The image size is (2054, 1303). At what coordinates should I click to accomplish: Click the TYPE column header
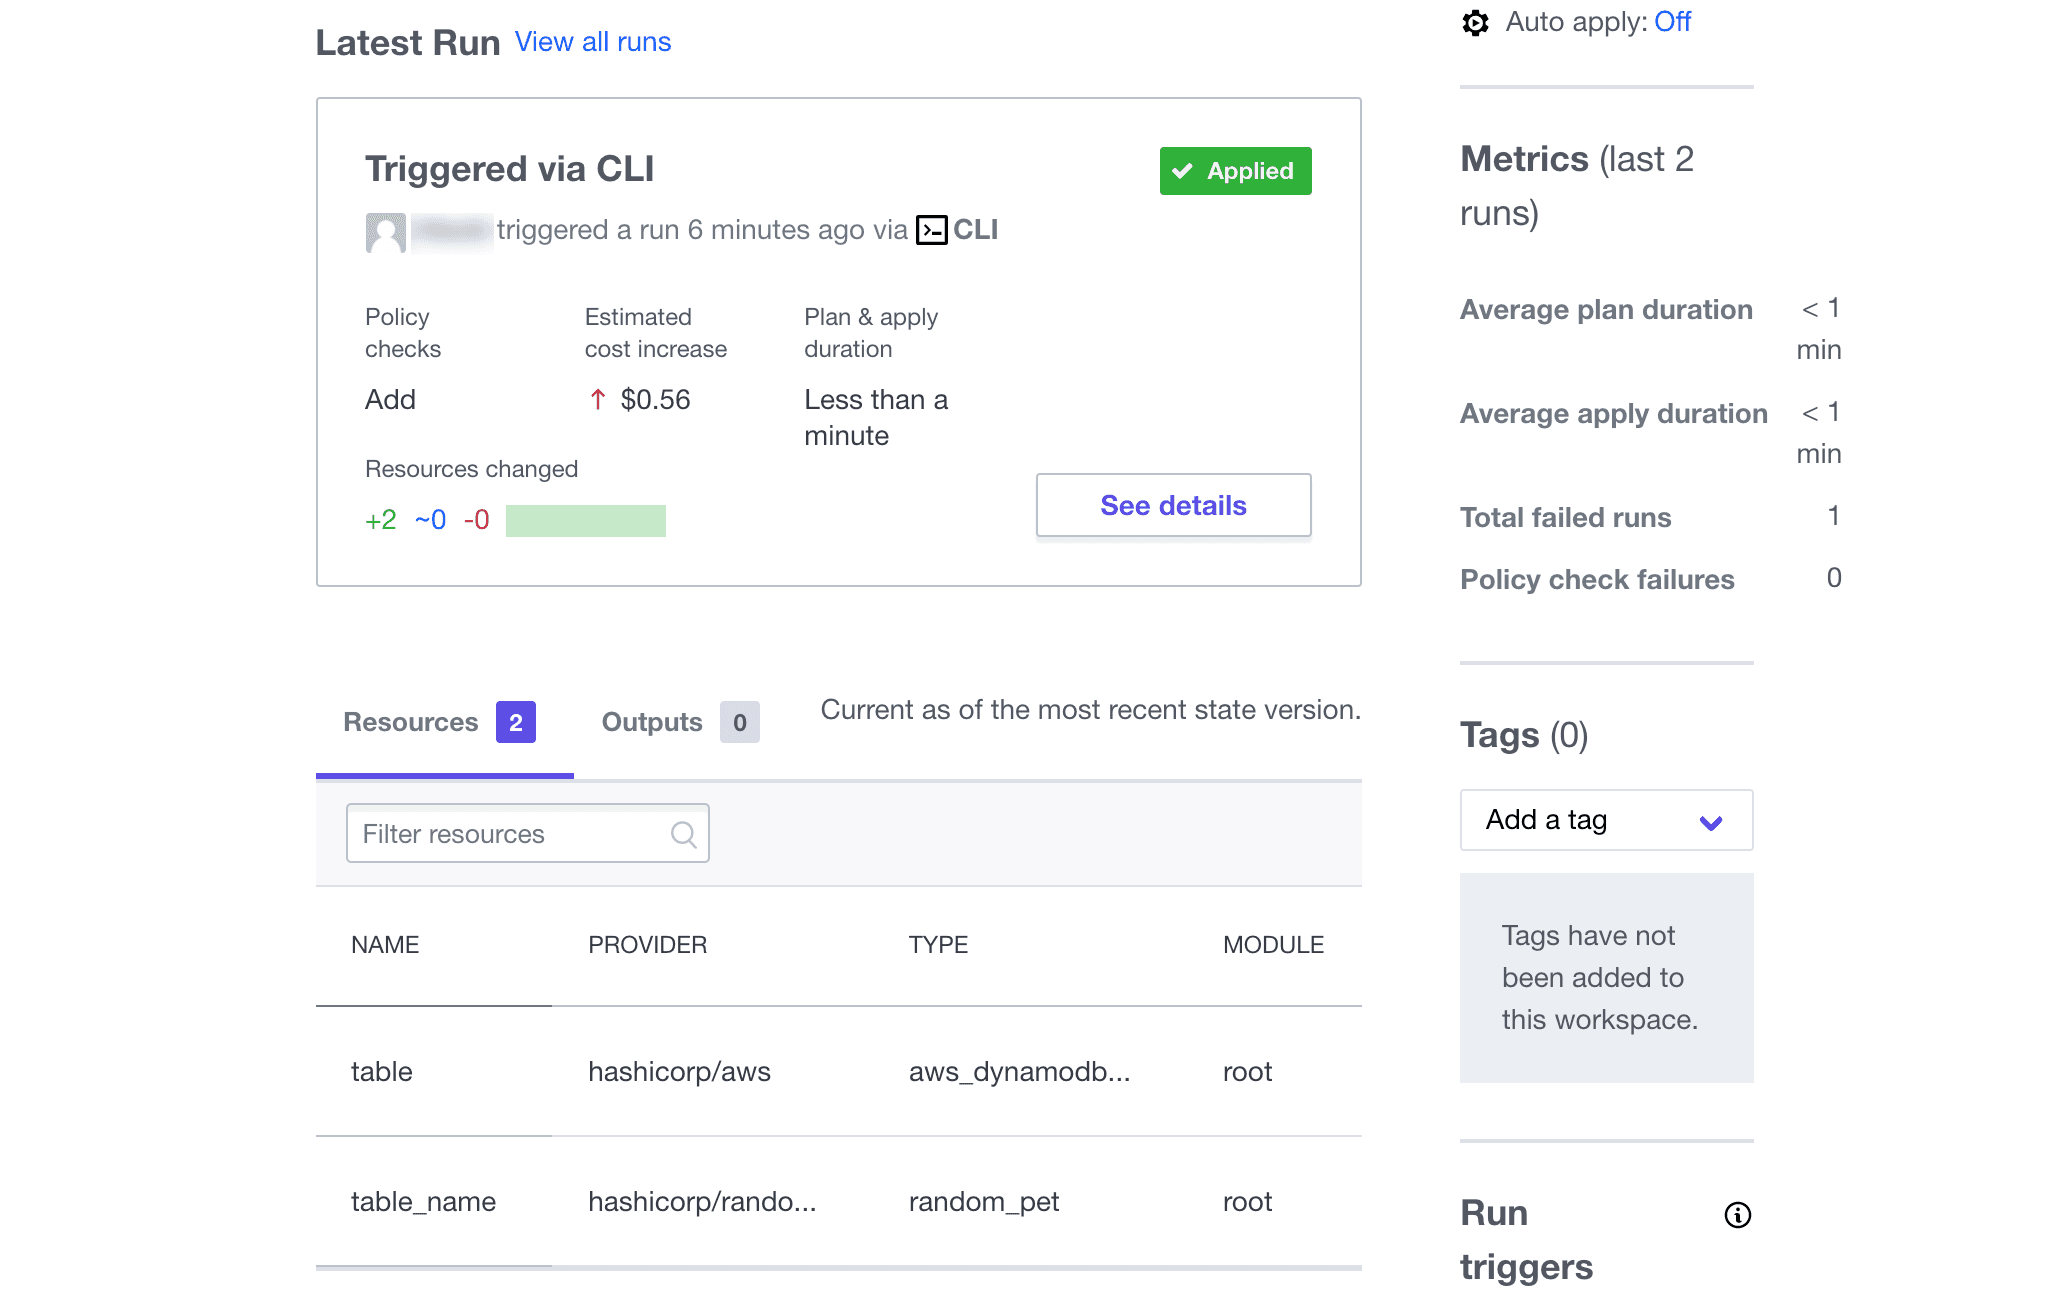point(939,945)
